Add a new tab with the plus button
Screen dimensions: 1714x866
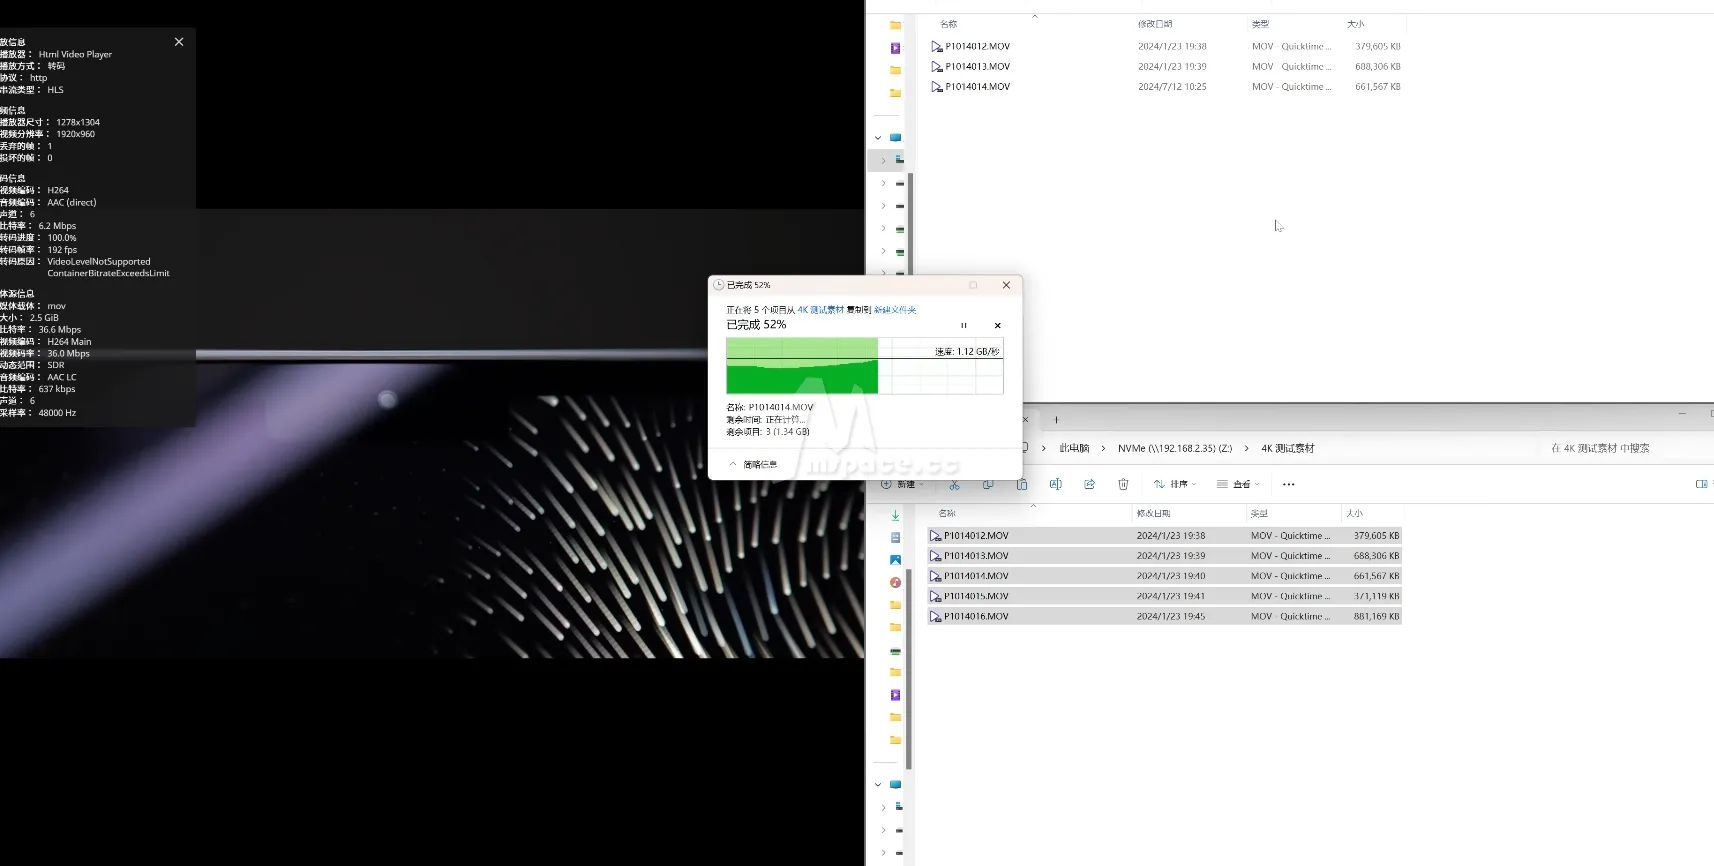click(x=1056, y=419)
